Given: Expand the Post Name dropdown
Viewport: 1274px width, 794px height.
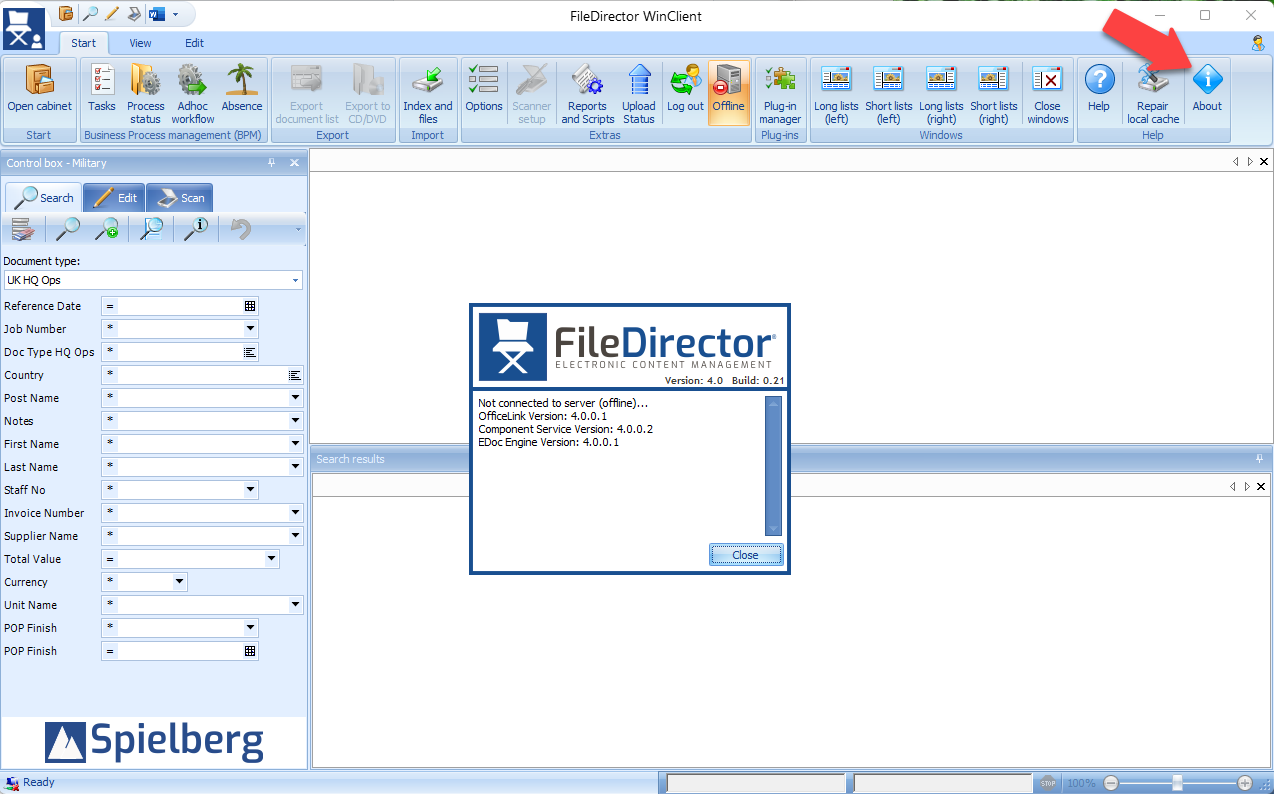Looking at the screenshot, I should [295, 398].
